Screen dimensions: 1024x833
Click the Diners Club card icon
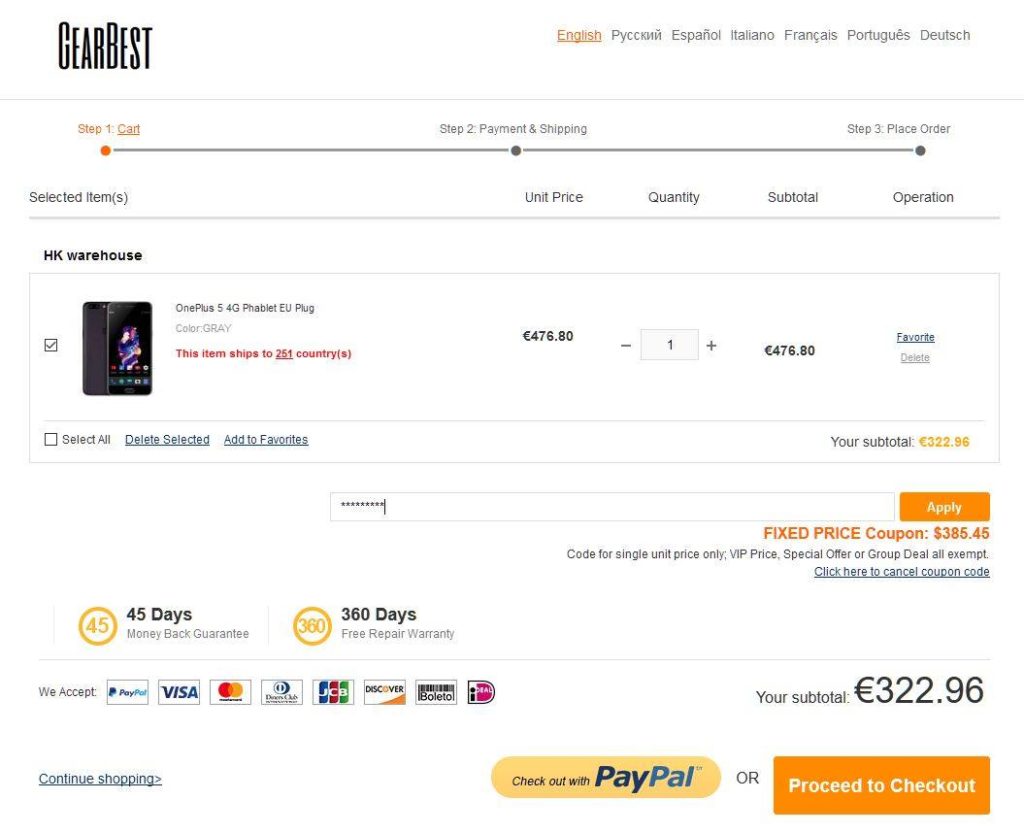tap(281, 692)
